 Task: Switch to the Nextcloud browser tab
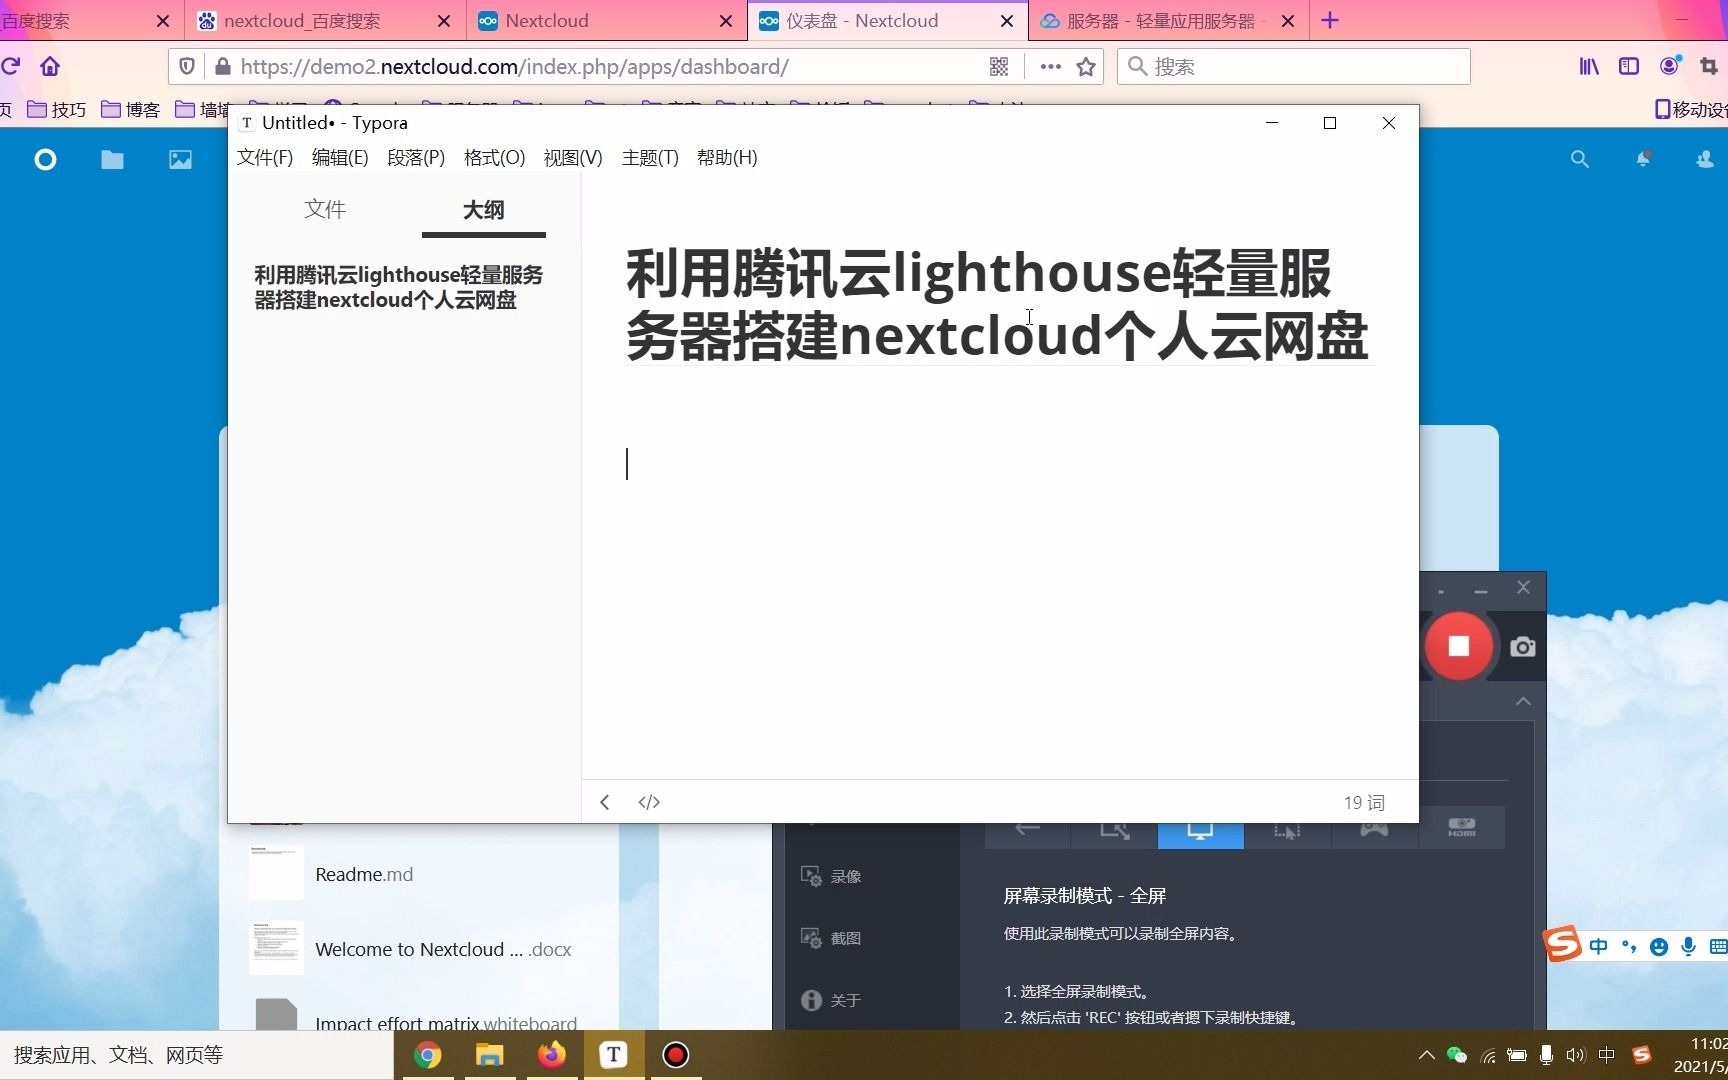point(607,21)
